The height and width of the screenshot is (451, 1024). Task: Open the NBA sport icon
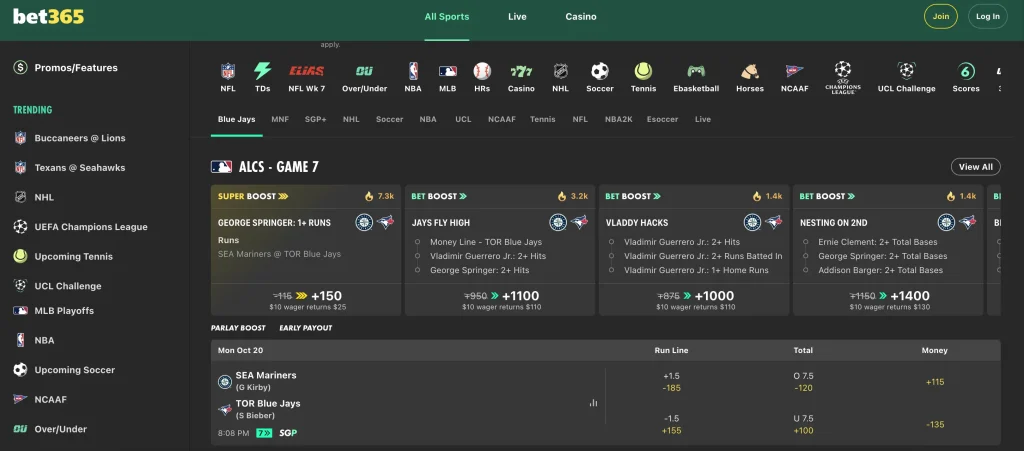coord(413,72)
